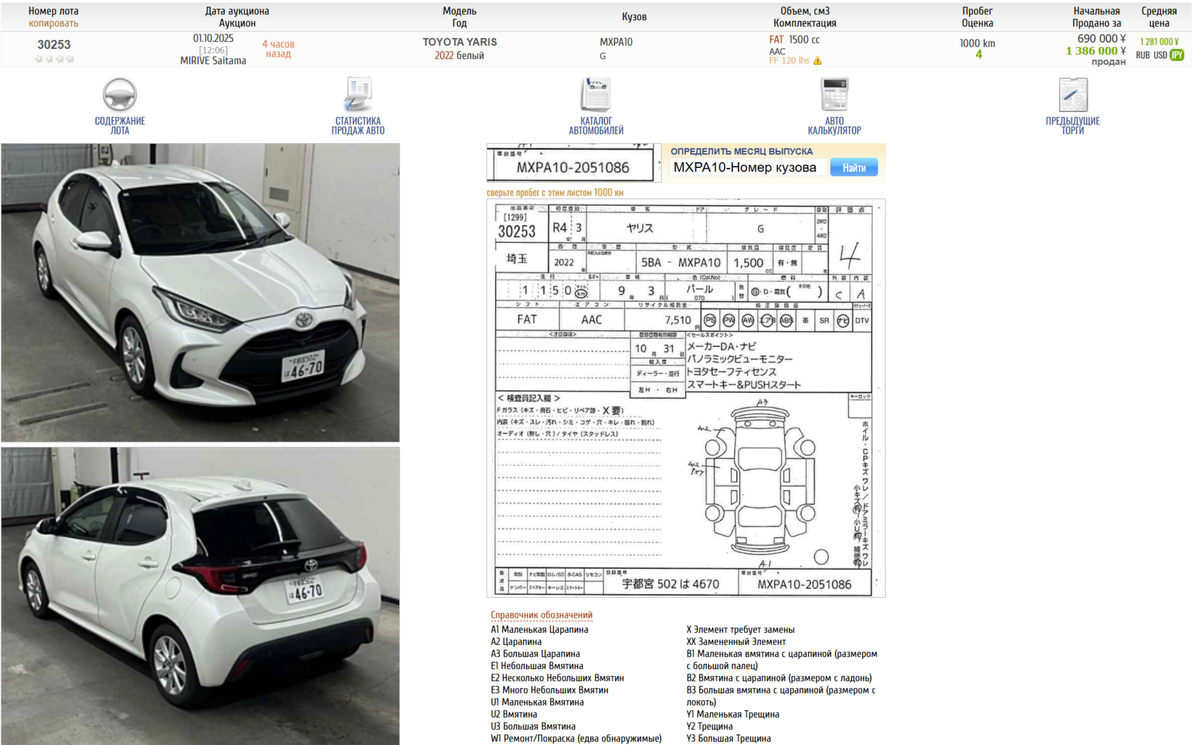The height and width of the screenshot is (745, 1200).
Task: Click the 'MIRIVE Saitama' auction name
Action: point(213,60)
